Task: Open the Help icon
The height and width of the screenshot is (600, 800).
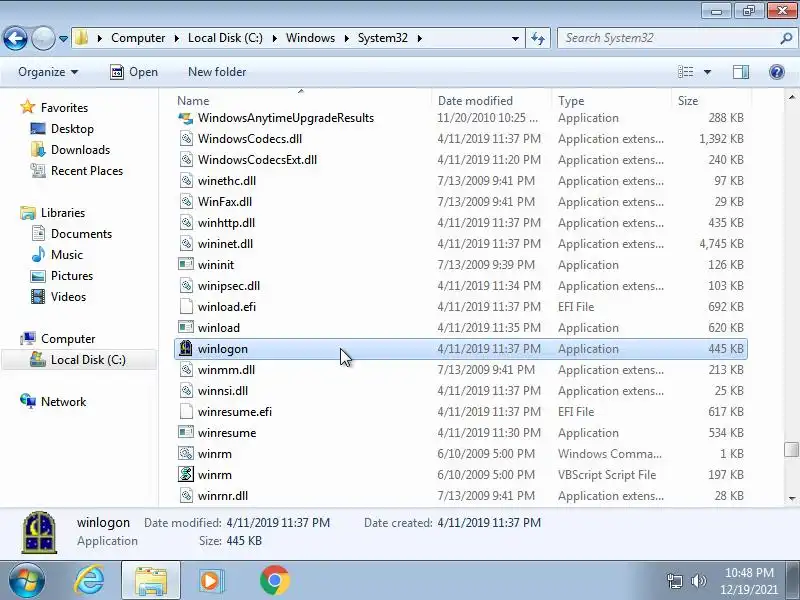Action: coord(777,72)
